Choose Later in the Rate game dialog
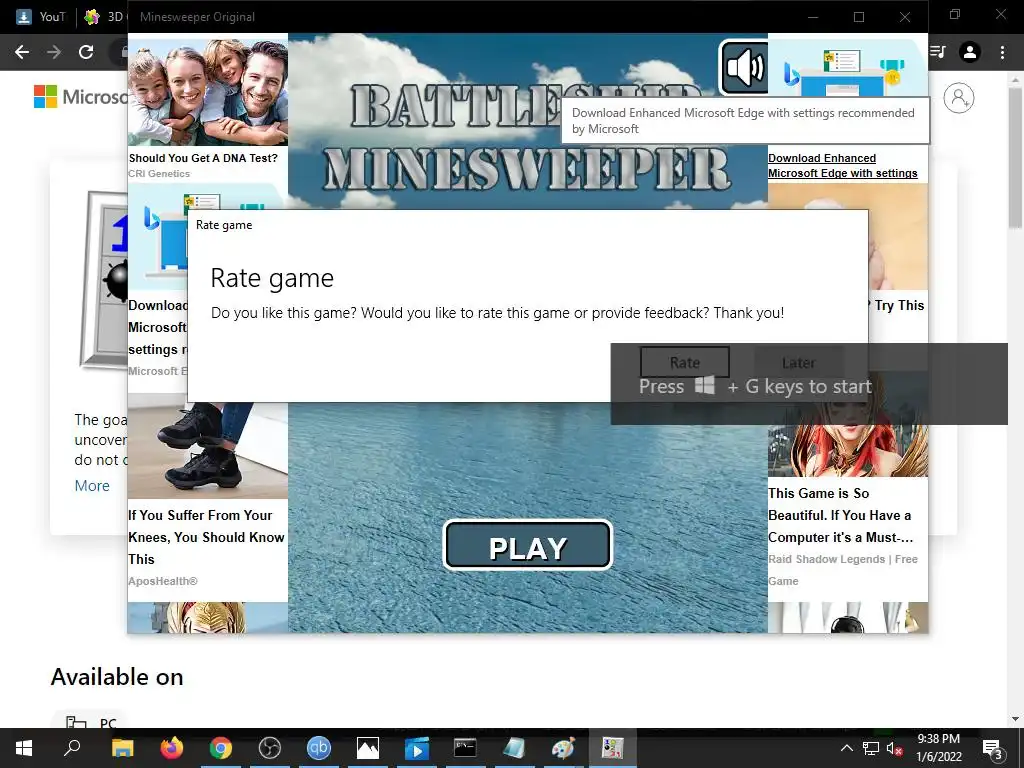This screenshot has height=768, width=1024. [x=798, y=362]
